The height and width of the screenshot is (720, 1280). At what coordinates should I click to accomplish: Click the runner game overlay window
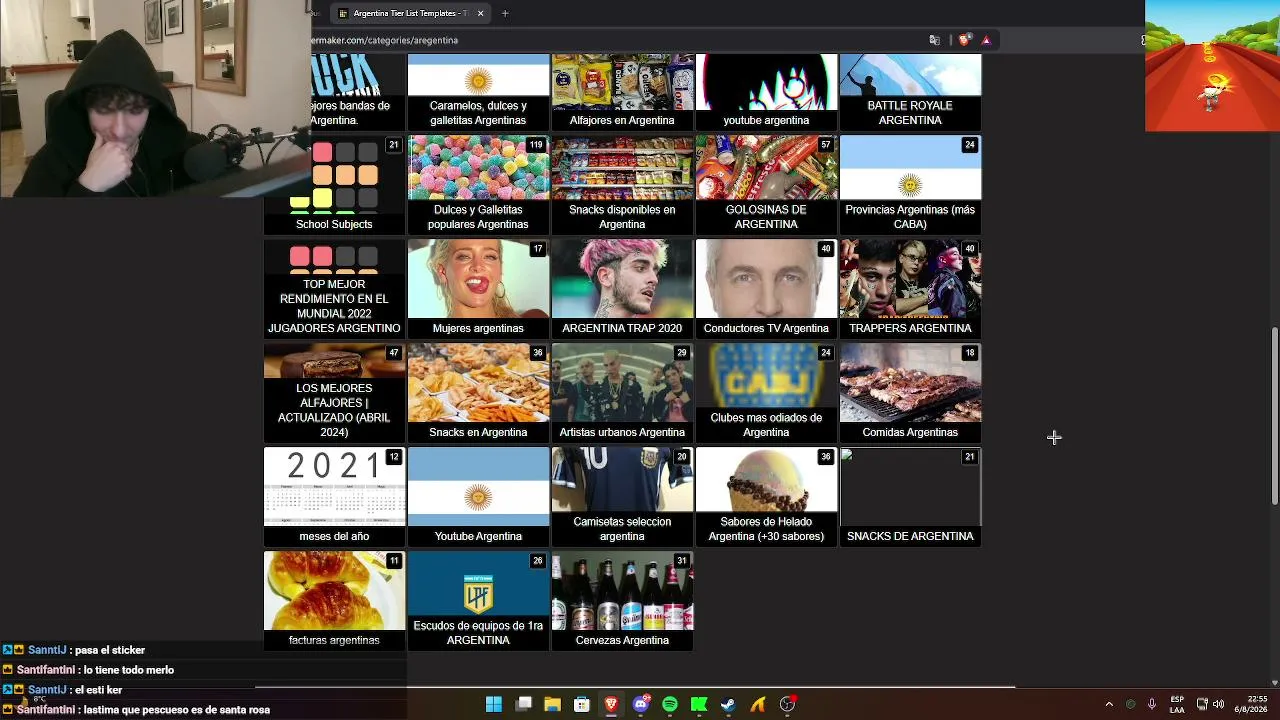(x=1212, y=65)
